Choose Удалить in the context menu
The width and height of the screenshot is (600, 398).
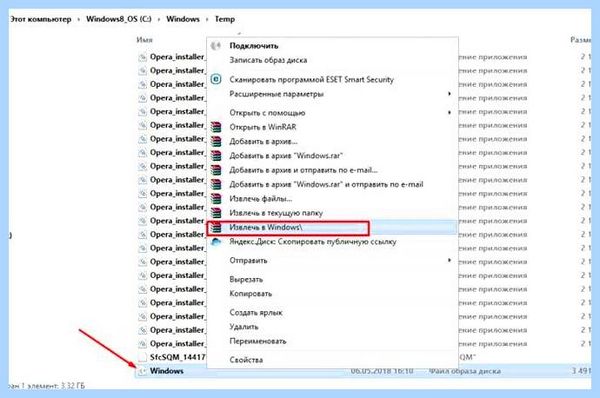[x=244, y=327]
